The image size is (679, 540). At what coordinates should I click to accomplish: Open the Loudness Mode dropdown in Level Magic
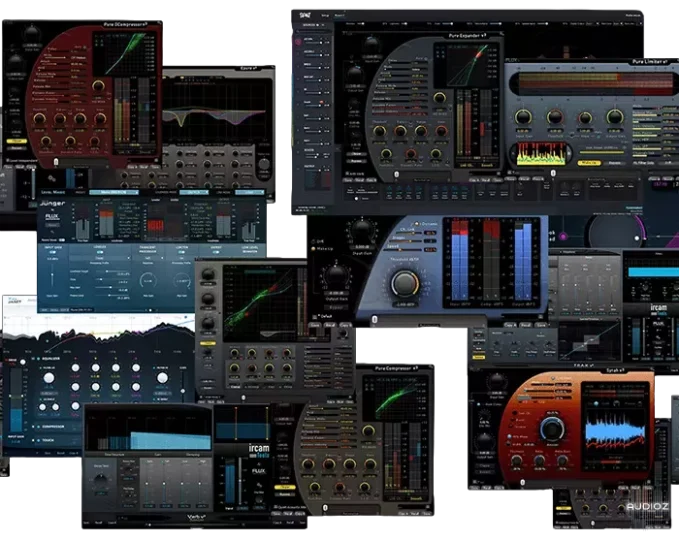pyautogui.click(x=194, y=192)
